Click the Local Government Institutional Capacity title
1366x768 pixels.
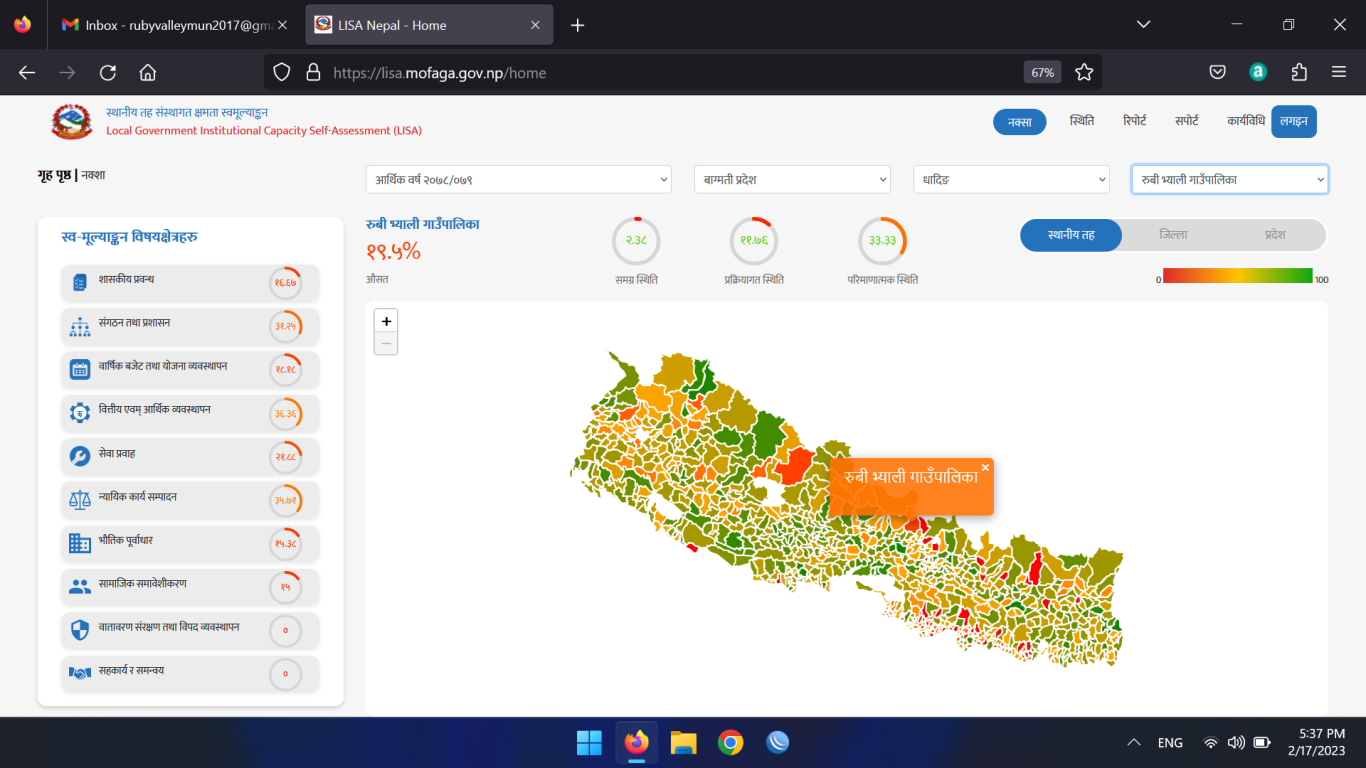pyautogui.click(x=264, y=130)
